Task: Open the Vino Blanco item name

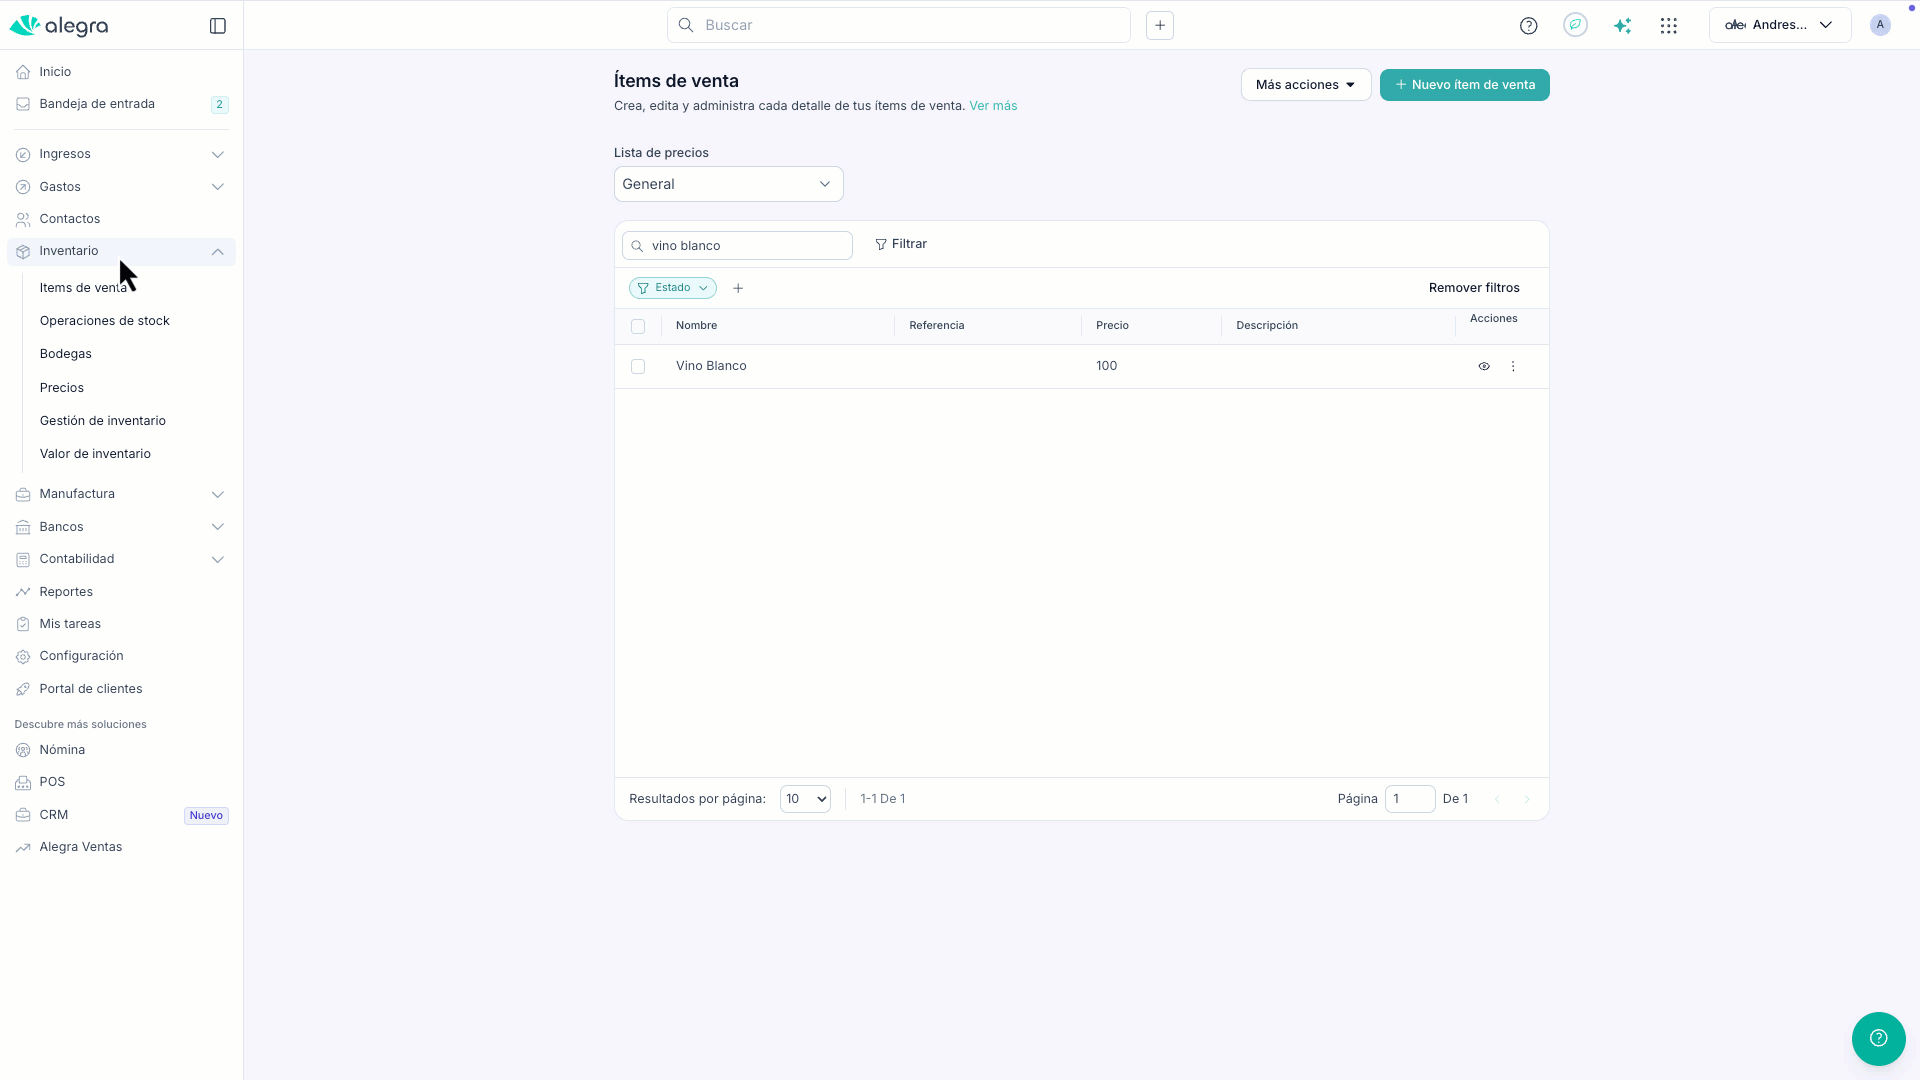Action: pyautogui.click(x=711, y=366)
